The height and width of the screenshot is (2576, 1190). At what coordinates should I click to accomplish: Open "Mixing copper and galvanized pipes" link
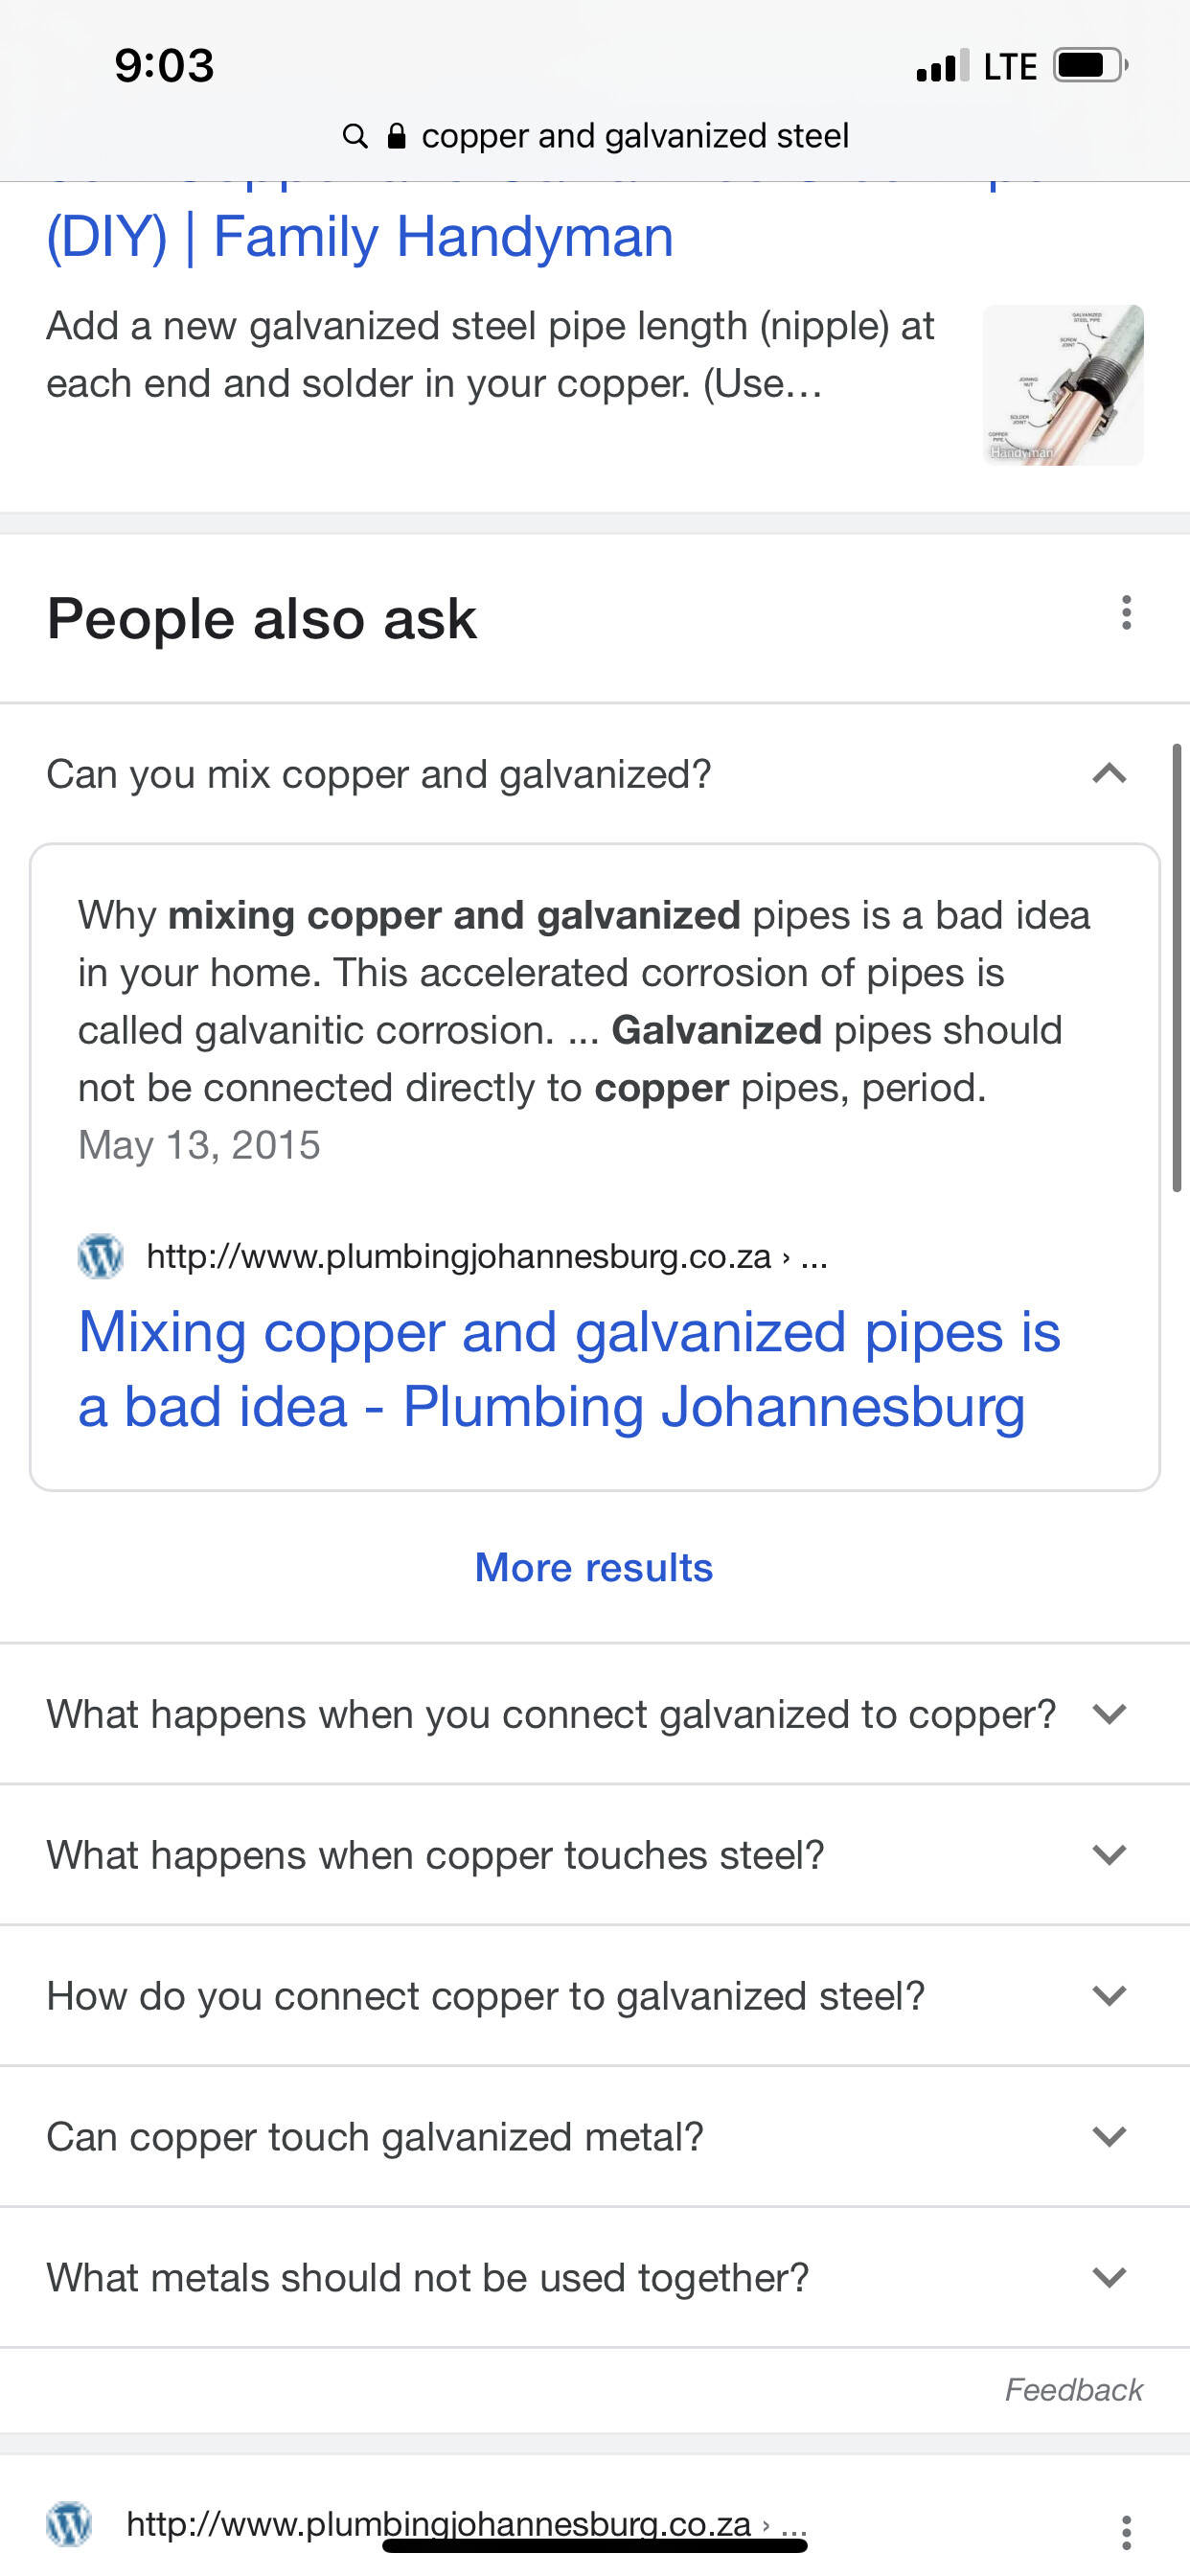[x=569, y=1369]
